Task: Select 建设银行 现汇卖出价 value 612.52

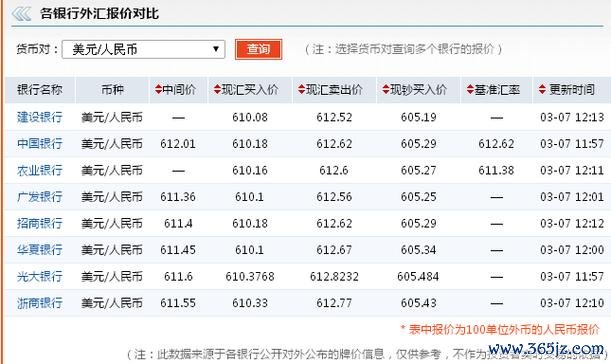Action: pos(334,117)
